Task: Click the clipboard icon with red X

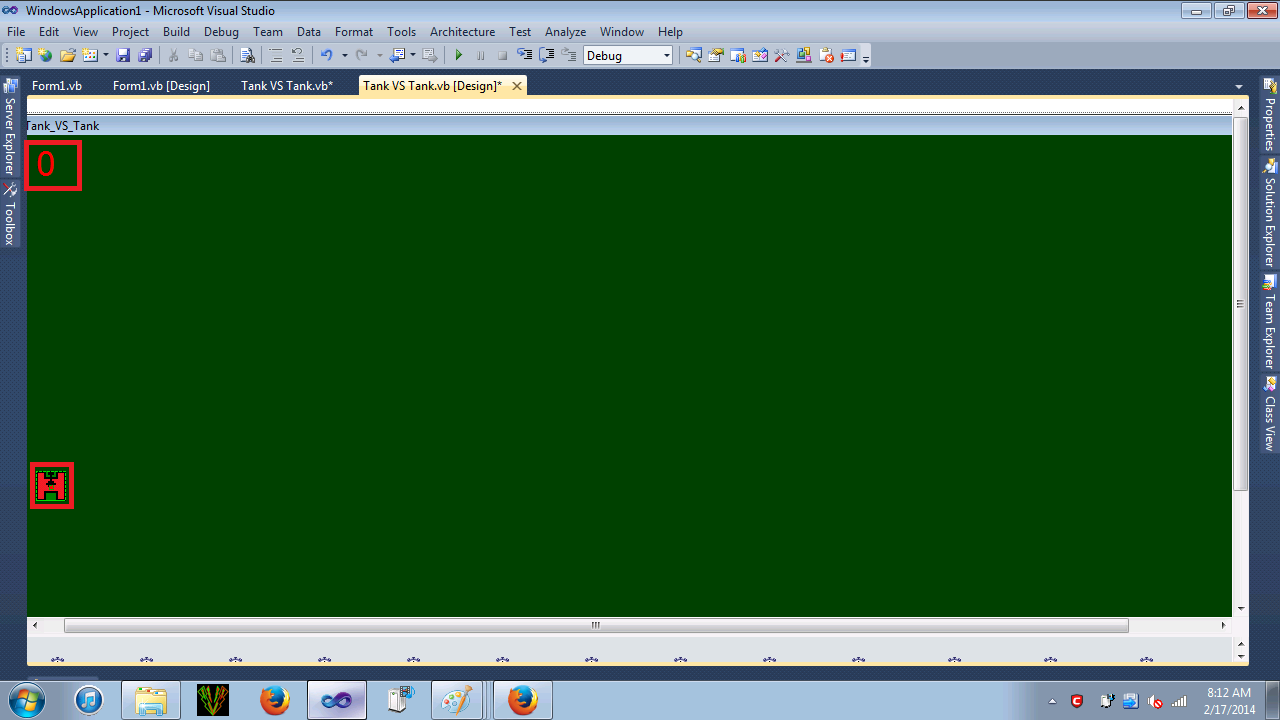Action: click(827, 56)
